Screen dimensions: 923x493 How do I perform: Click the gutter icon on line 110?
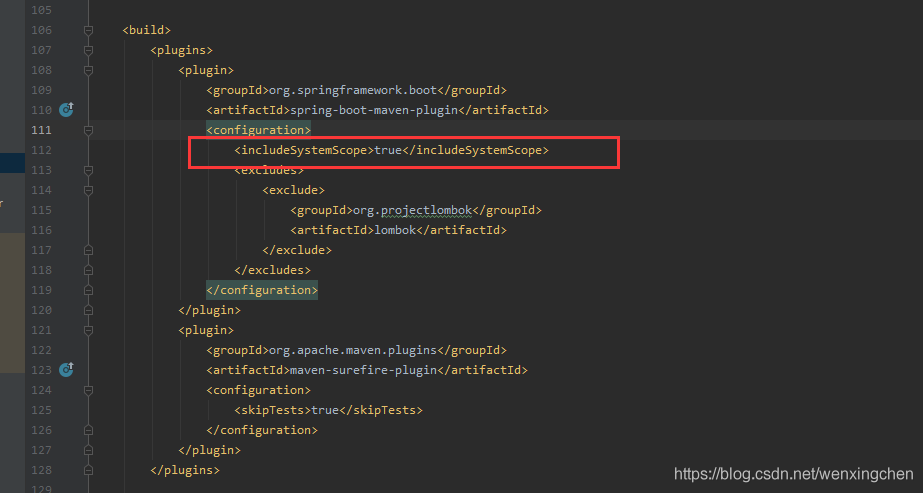click(x=67, y=109)
